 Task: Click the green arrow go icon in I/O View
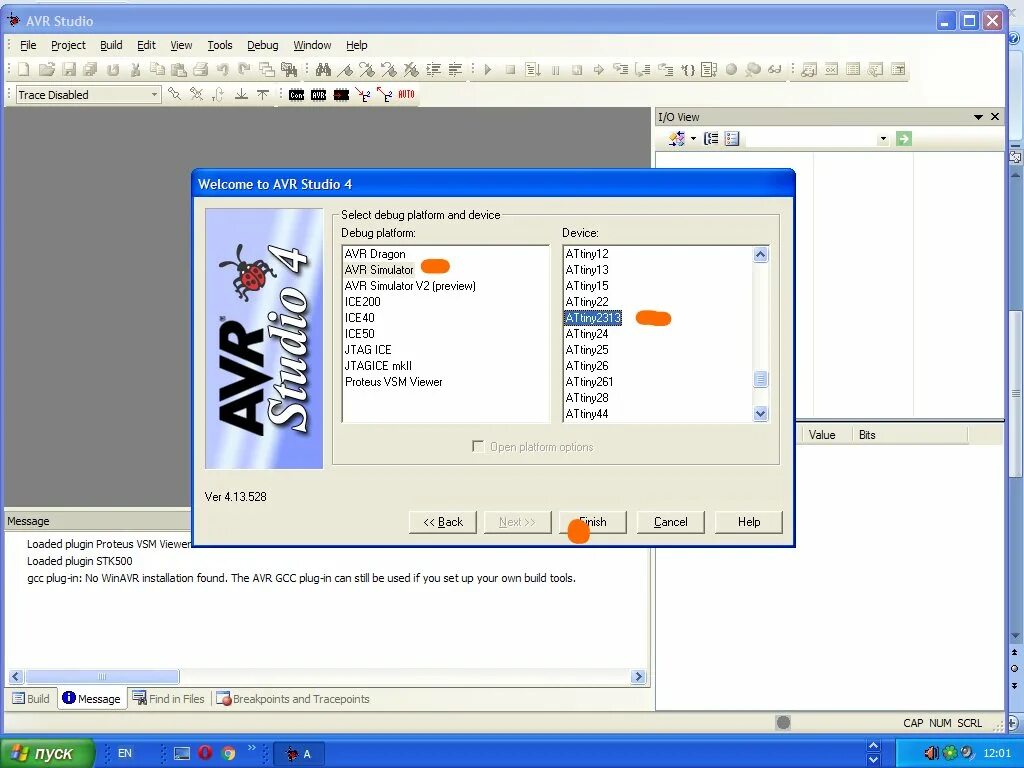[904, 138]
